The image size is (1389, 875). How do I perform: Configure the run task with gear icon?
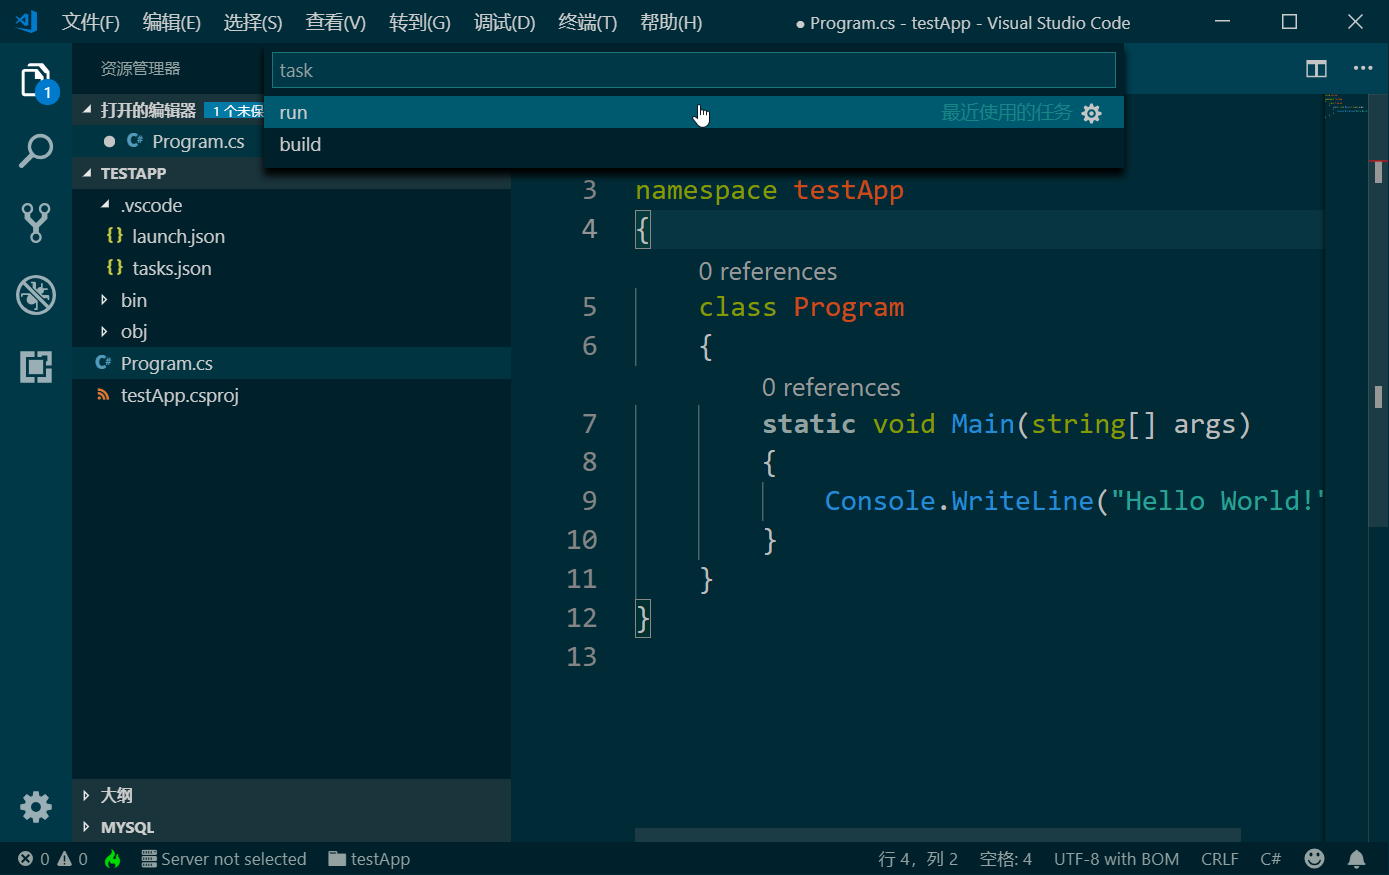pos(1092,113)
